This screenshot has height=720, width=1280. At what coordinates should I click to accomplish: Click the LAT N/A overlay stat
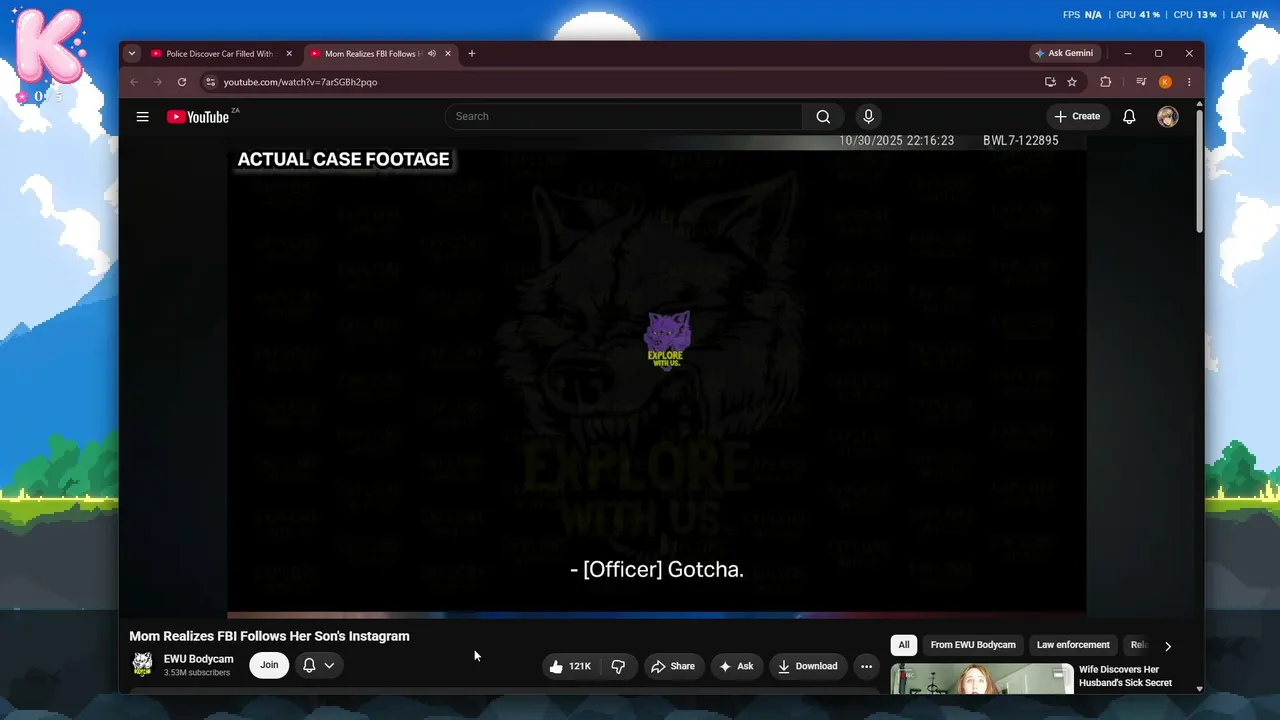click(x=1250, y=15)
